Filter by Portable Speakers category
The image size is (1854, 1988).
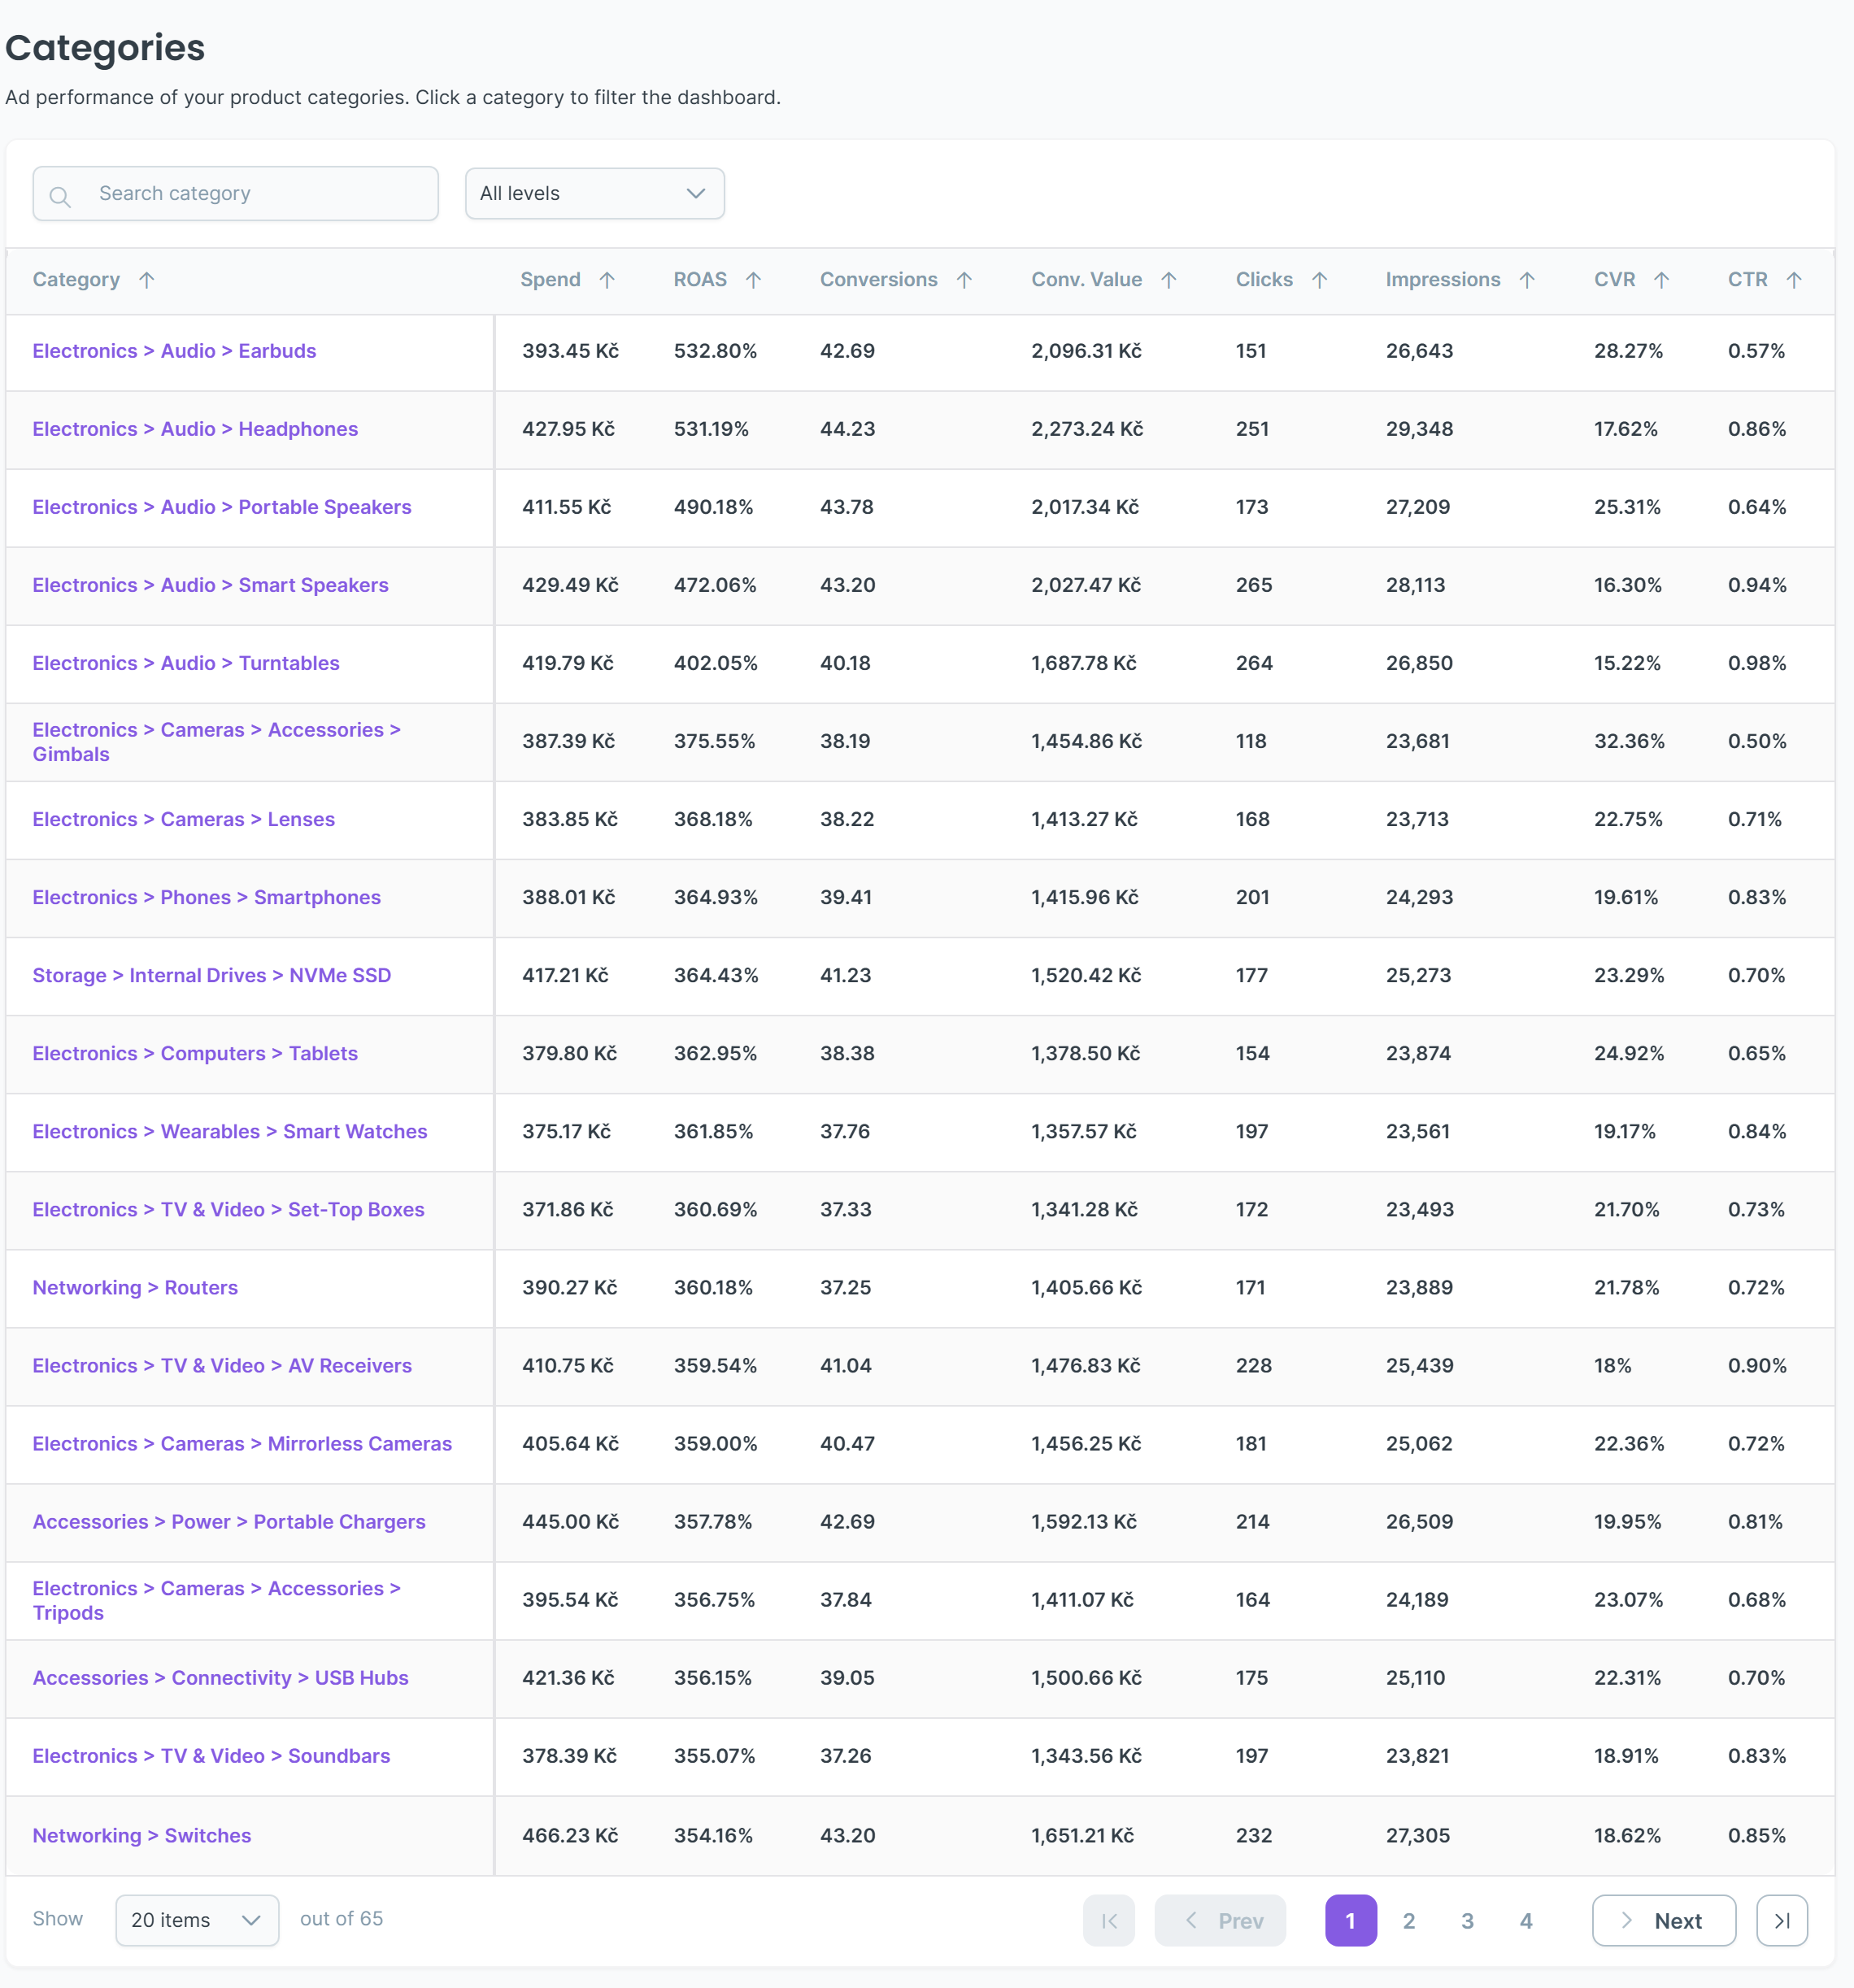tap(222, 507)
